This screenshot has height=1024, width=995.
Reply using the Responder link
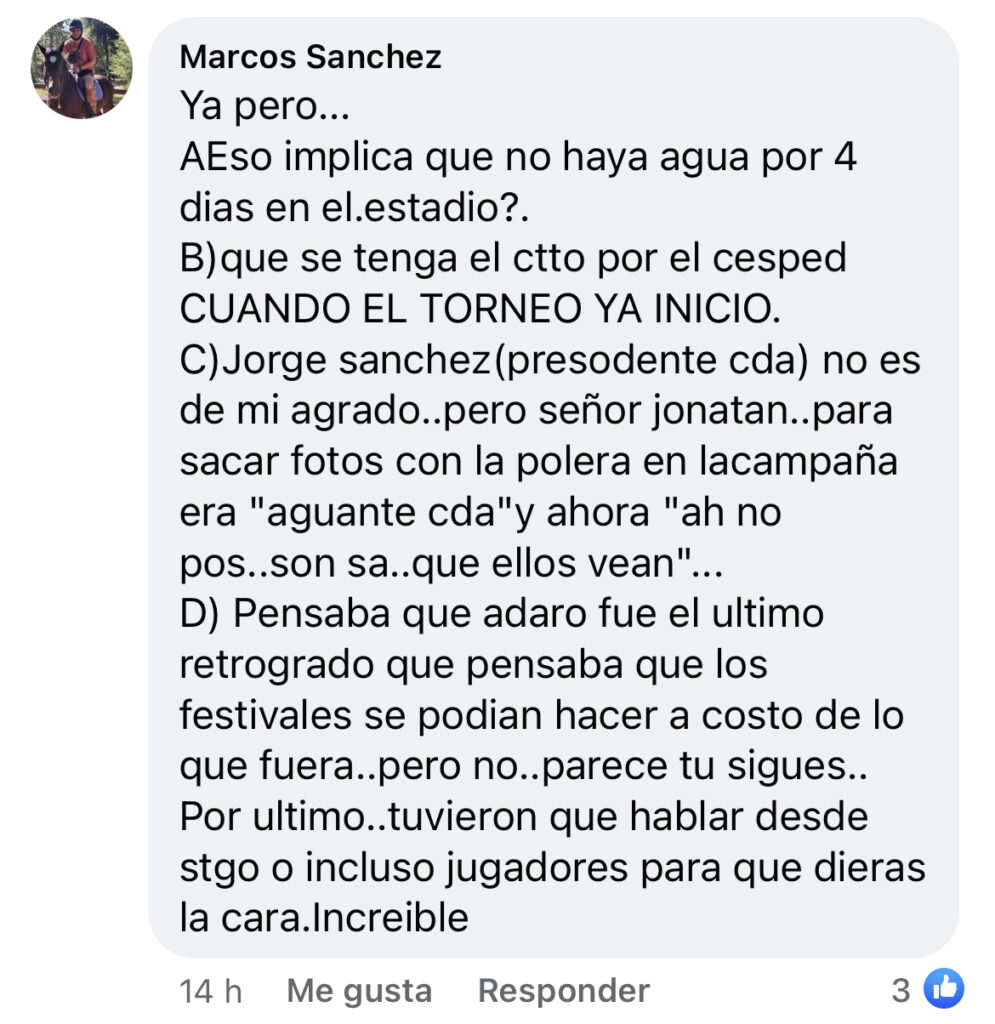[x=563, y=991]
